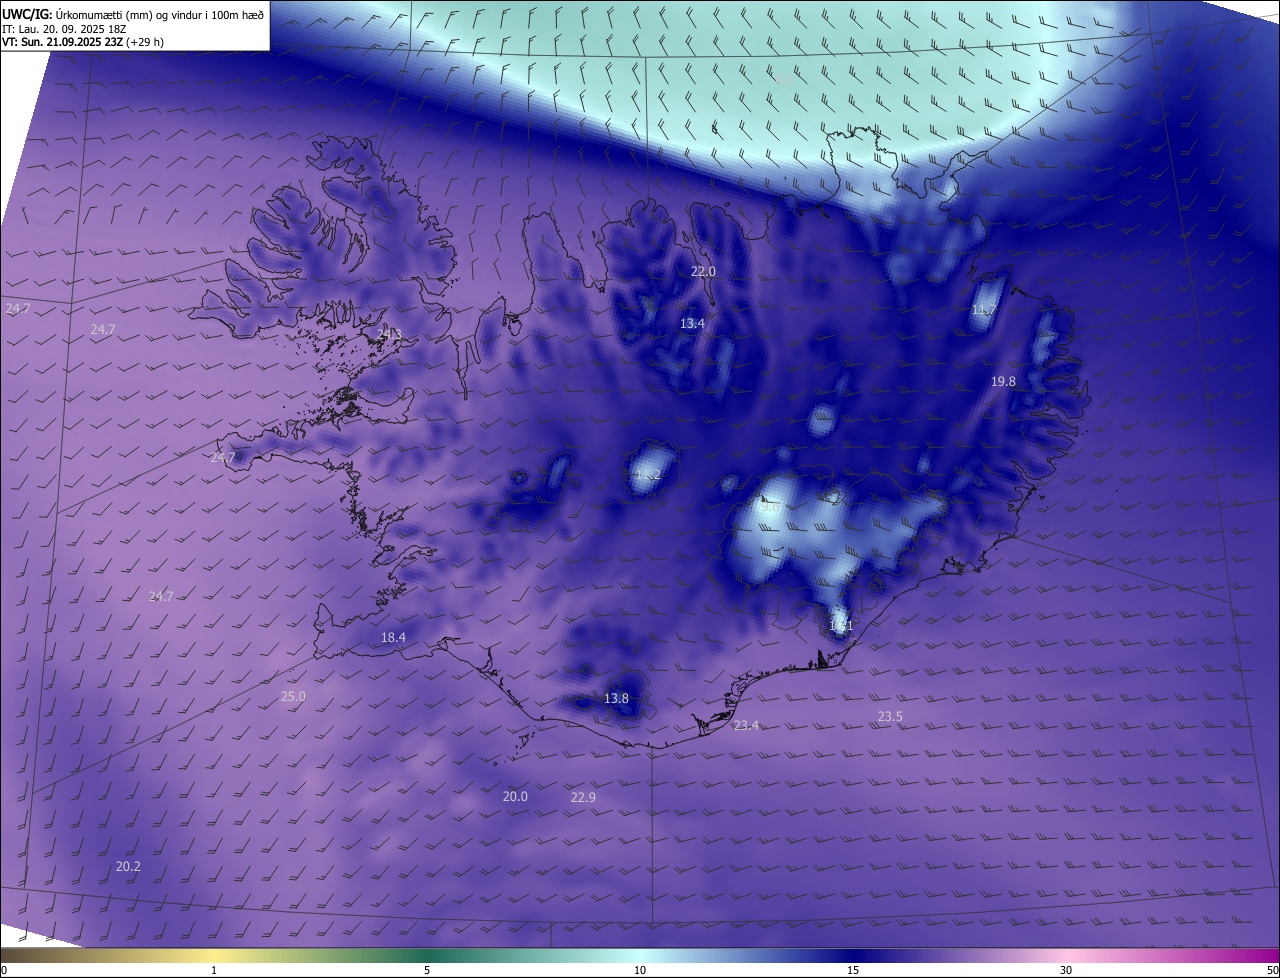Click the 22.0 value on the map
1280x978 pixels.
click(704, 272)
